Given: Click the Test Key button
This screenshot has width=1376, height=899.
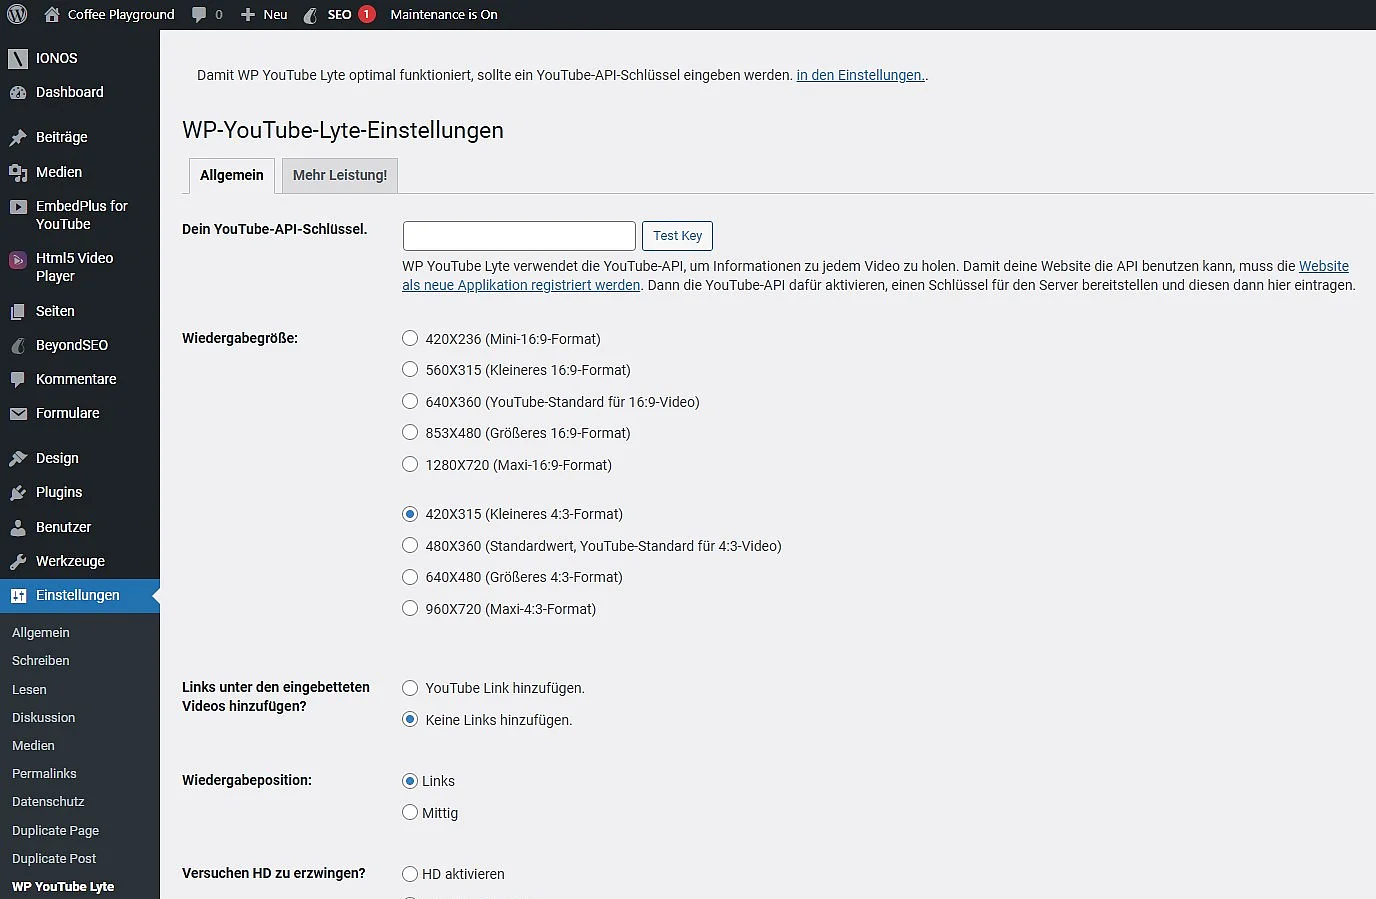Looking at the screenshot, I should 677,236.
